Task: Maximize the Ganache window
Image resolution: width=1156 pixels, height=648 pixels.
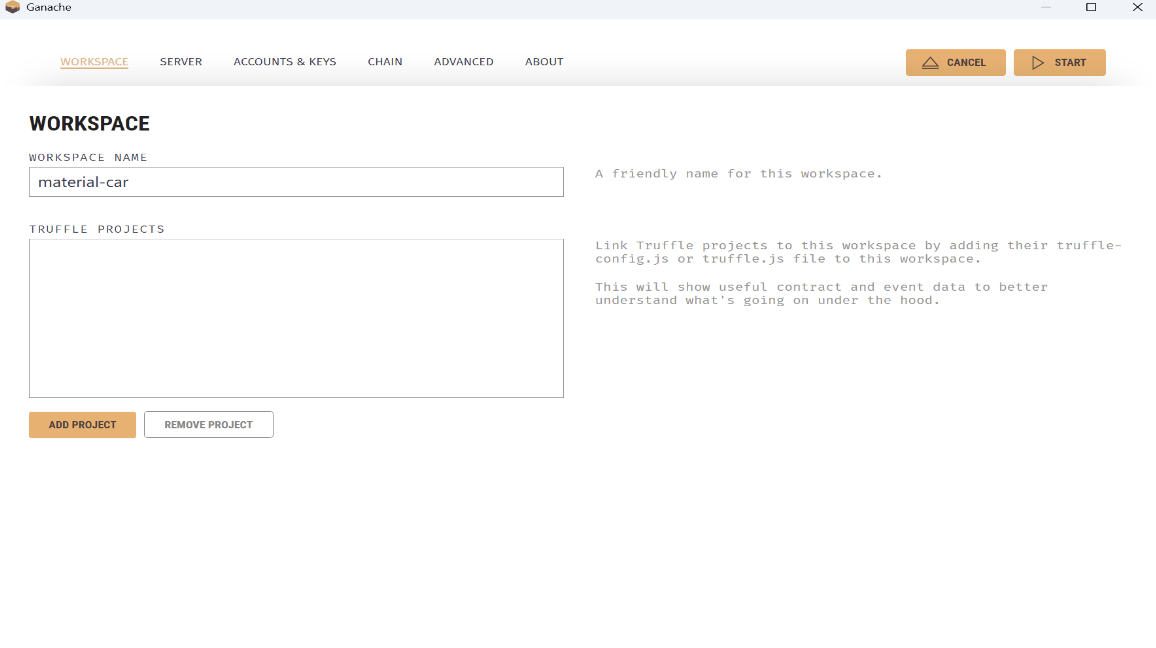Action: click(1091, 7)
